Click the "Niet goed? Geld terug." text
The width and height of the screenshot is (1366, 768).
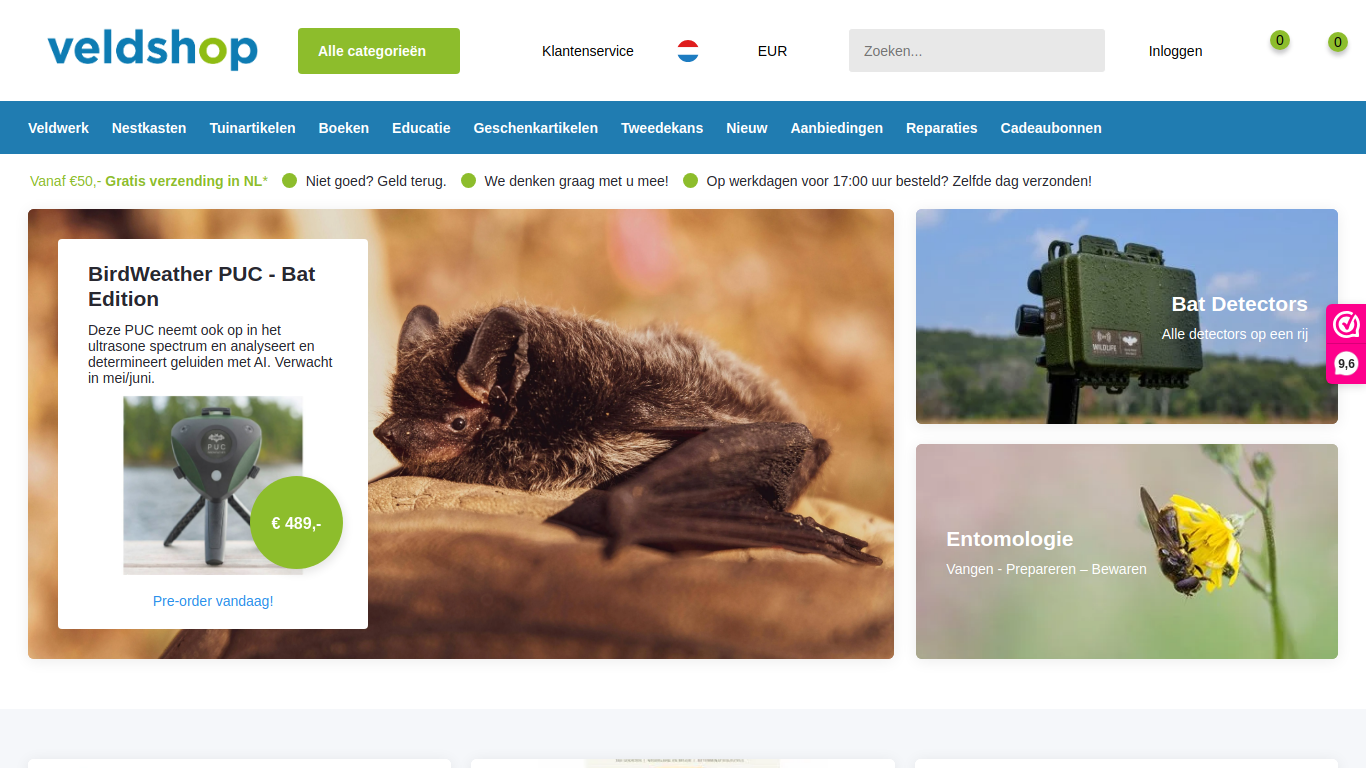point(376,181)
